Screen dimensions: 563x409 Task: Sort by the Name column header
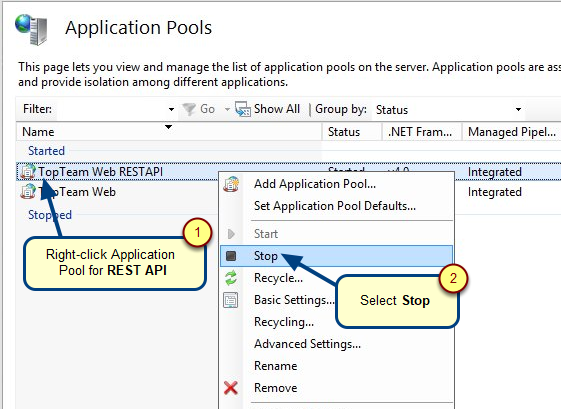click(169, 132)
